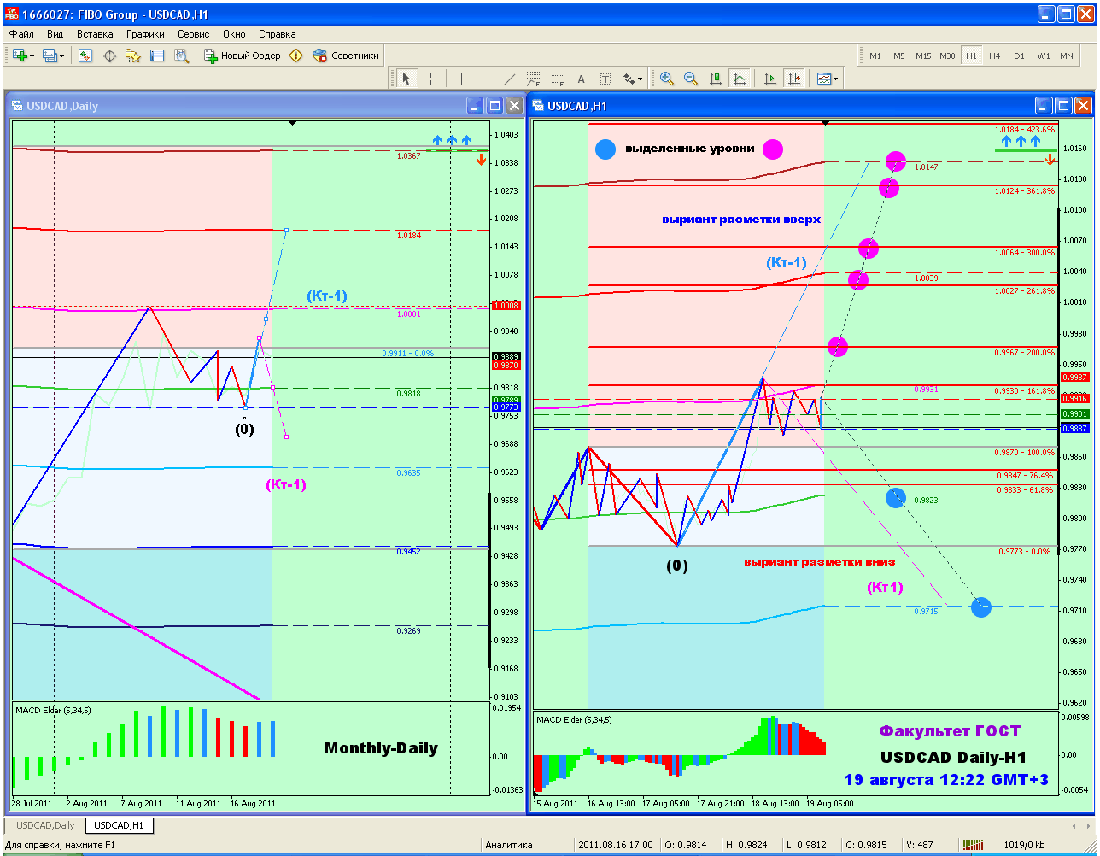Open the Вставка menu
Viewport: 1100px width, 856px height.
coord(95,34)
